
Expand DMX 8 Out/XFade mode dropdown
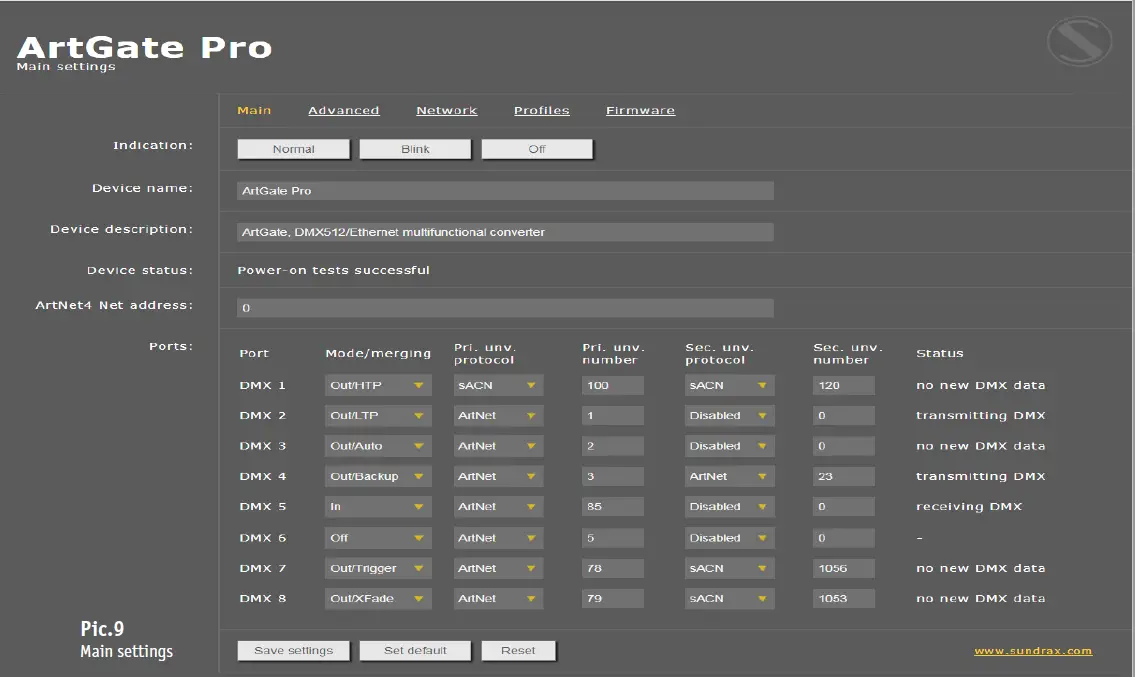[378, 599]
